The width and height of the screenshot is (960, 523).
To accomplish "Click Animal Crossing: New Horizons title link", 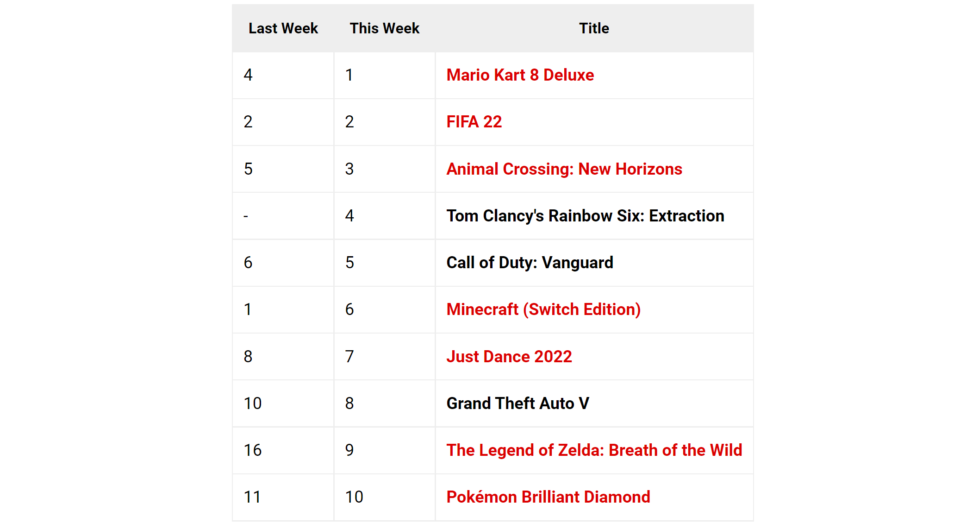I will coord(564,169).
